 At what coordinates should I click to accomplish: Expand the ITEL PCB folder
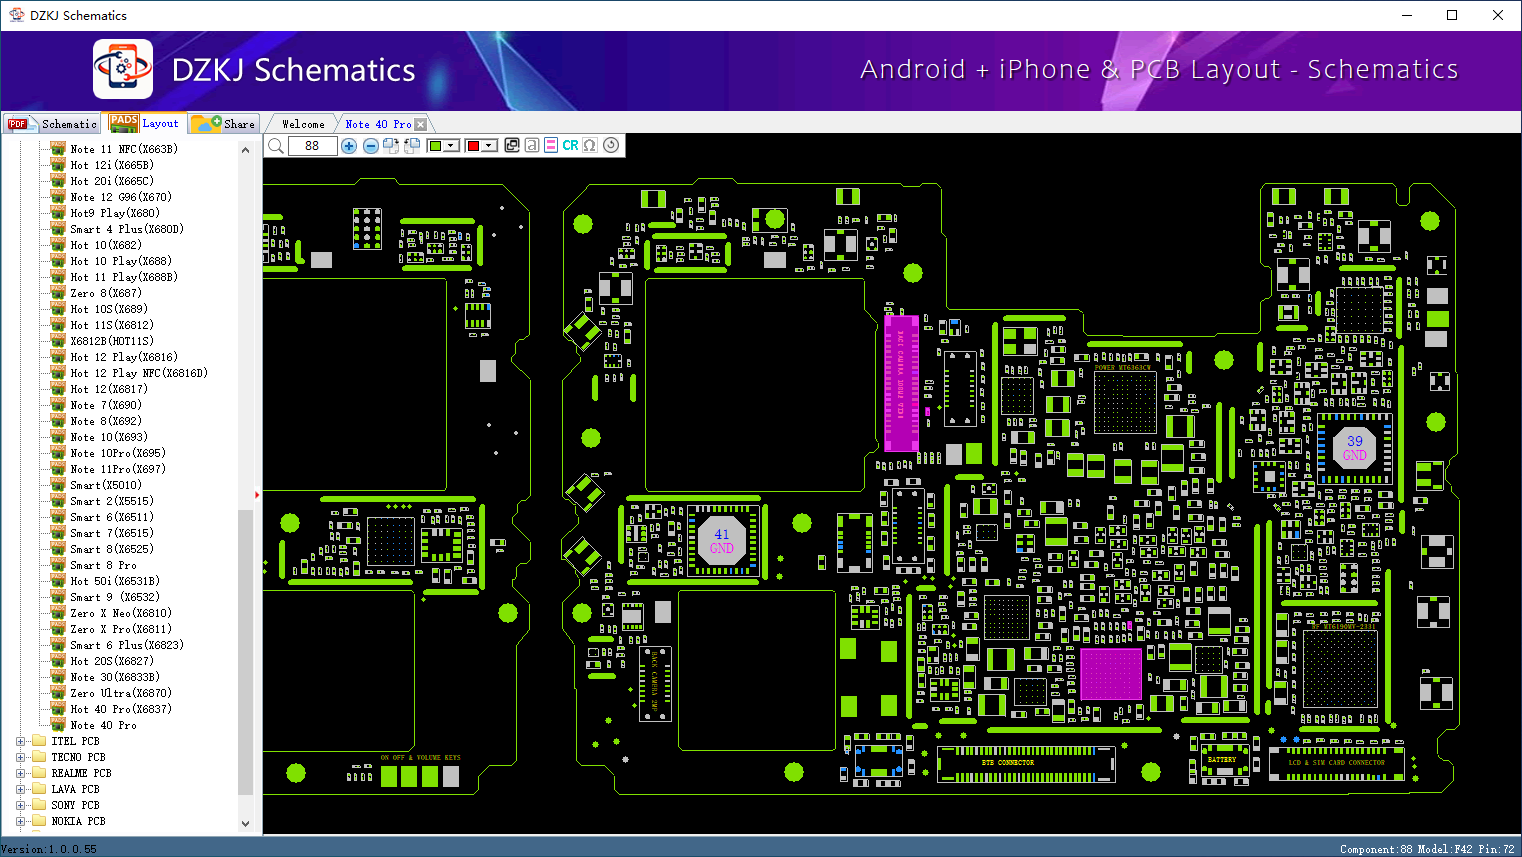point(21,741)
